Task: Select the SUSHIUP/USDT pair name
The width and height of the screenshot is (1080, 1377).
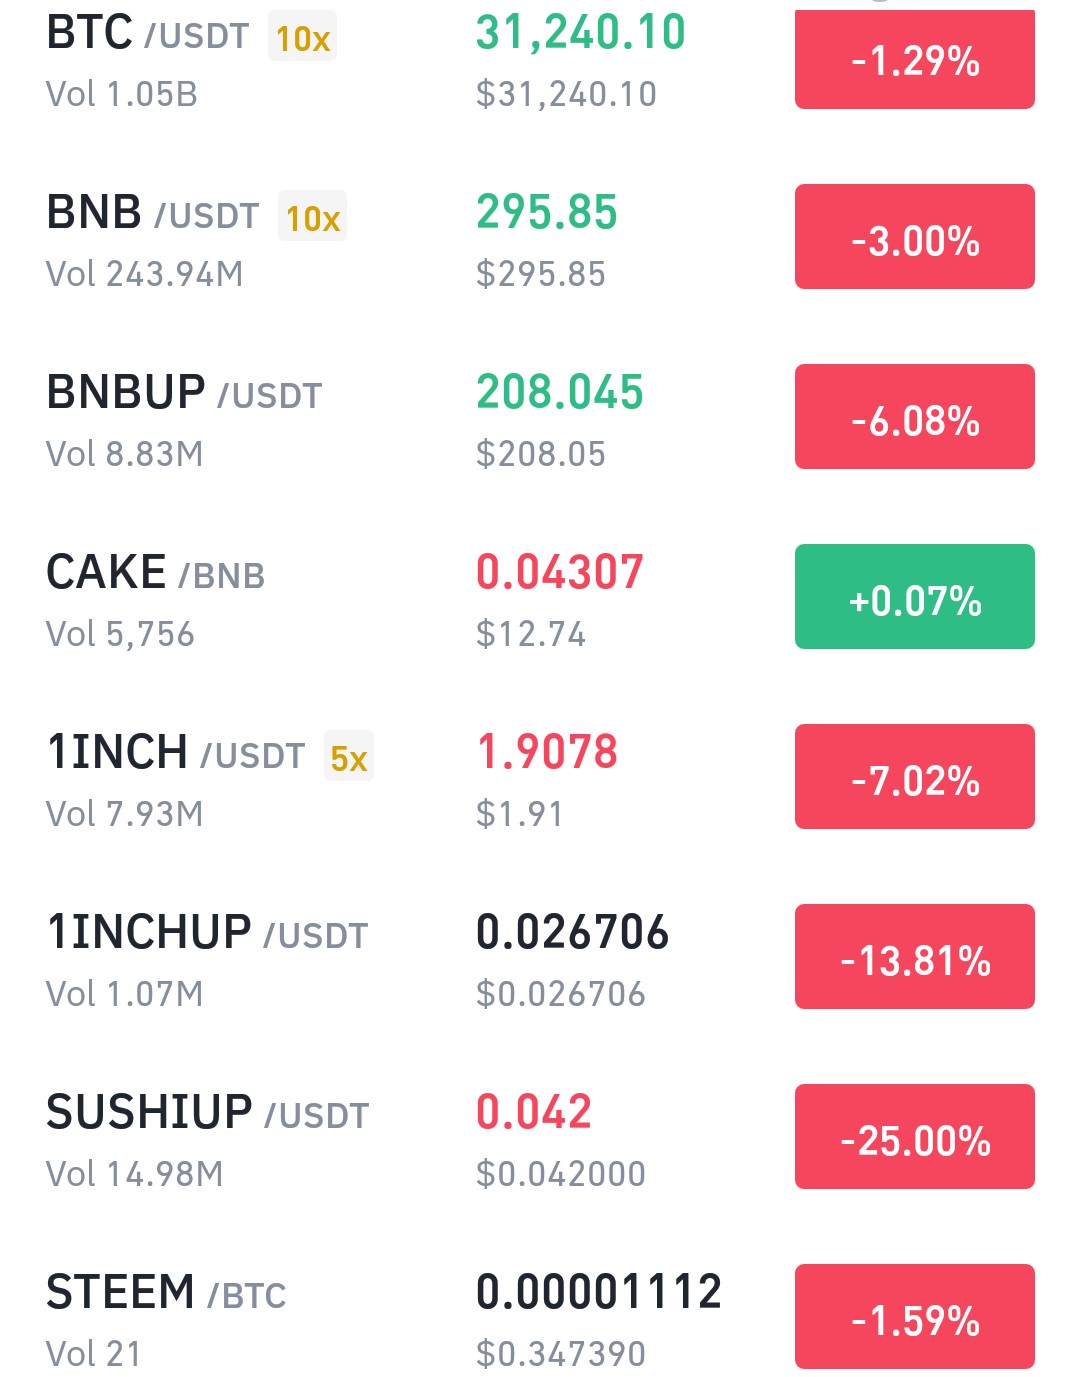Action: [x=208, y=1113]
